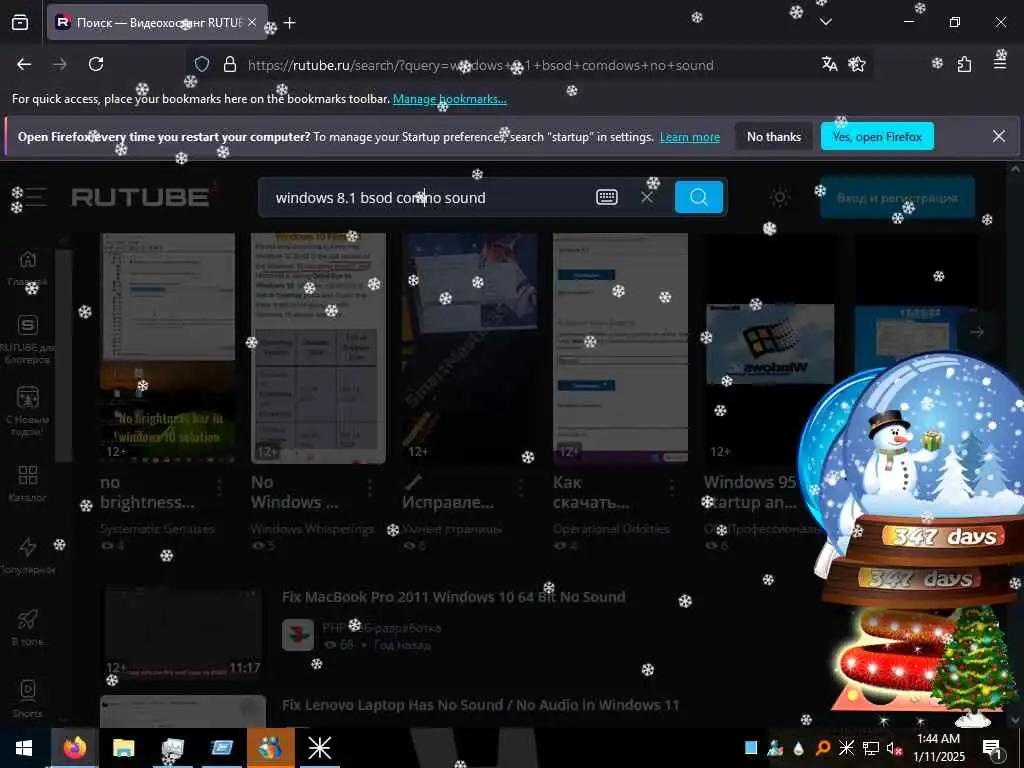
Task: Open RUTUBE для блогеров in sidebar
Action: coord(27,340)
